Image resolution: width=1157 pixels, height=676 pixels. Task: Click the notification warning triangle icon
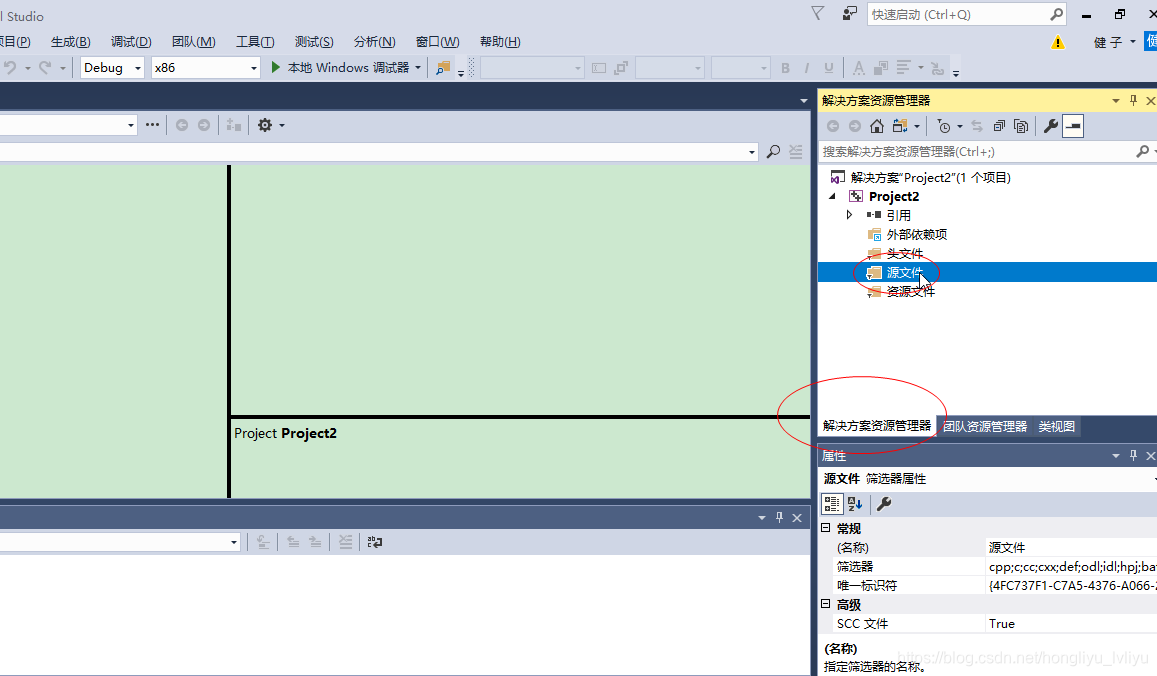click(x=1057, y=43)
